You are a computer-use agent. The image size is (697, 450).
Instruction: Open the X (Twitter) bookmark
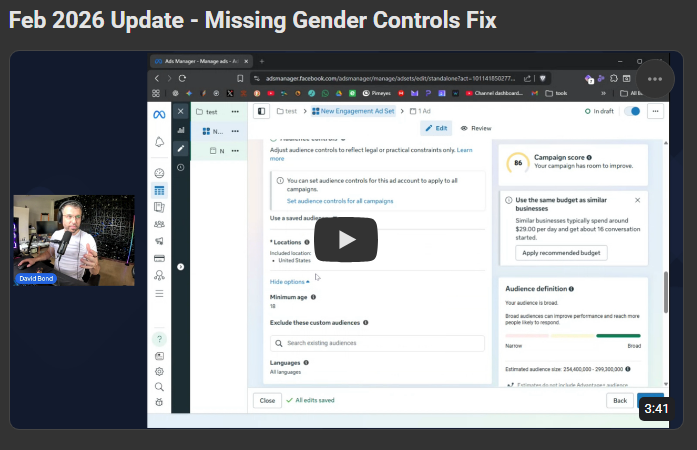pyautogui.click(x=230, y=93)
